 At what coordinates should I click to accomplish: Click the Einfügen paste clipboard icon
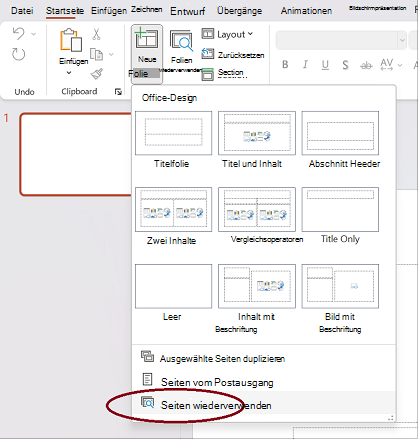coord(70,40)
